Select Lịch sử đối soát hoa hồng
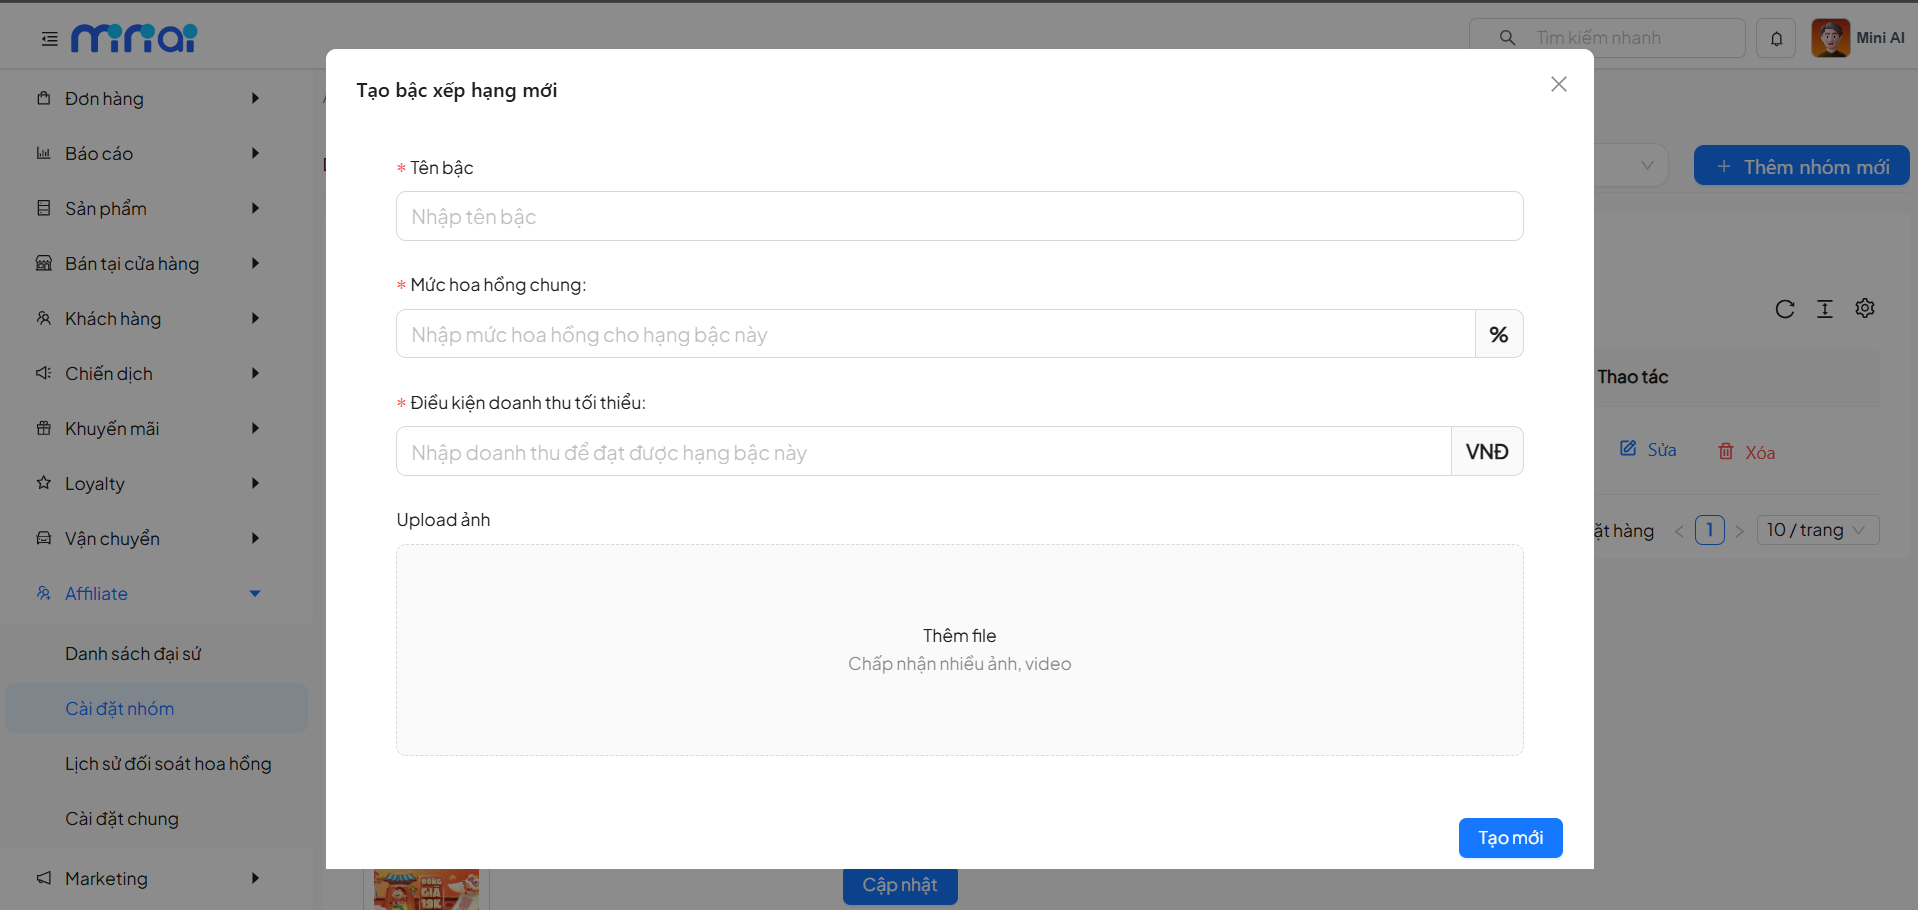 point(168,763)
